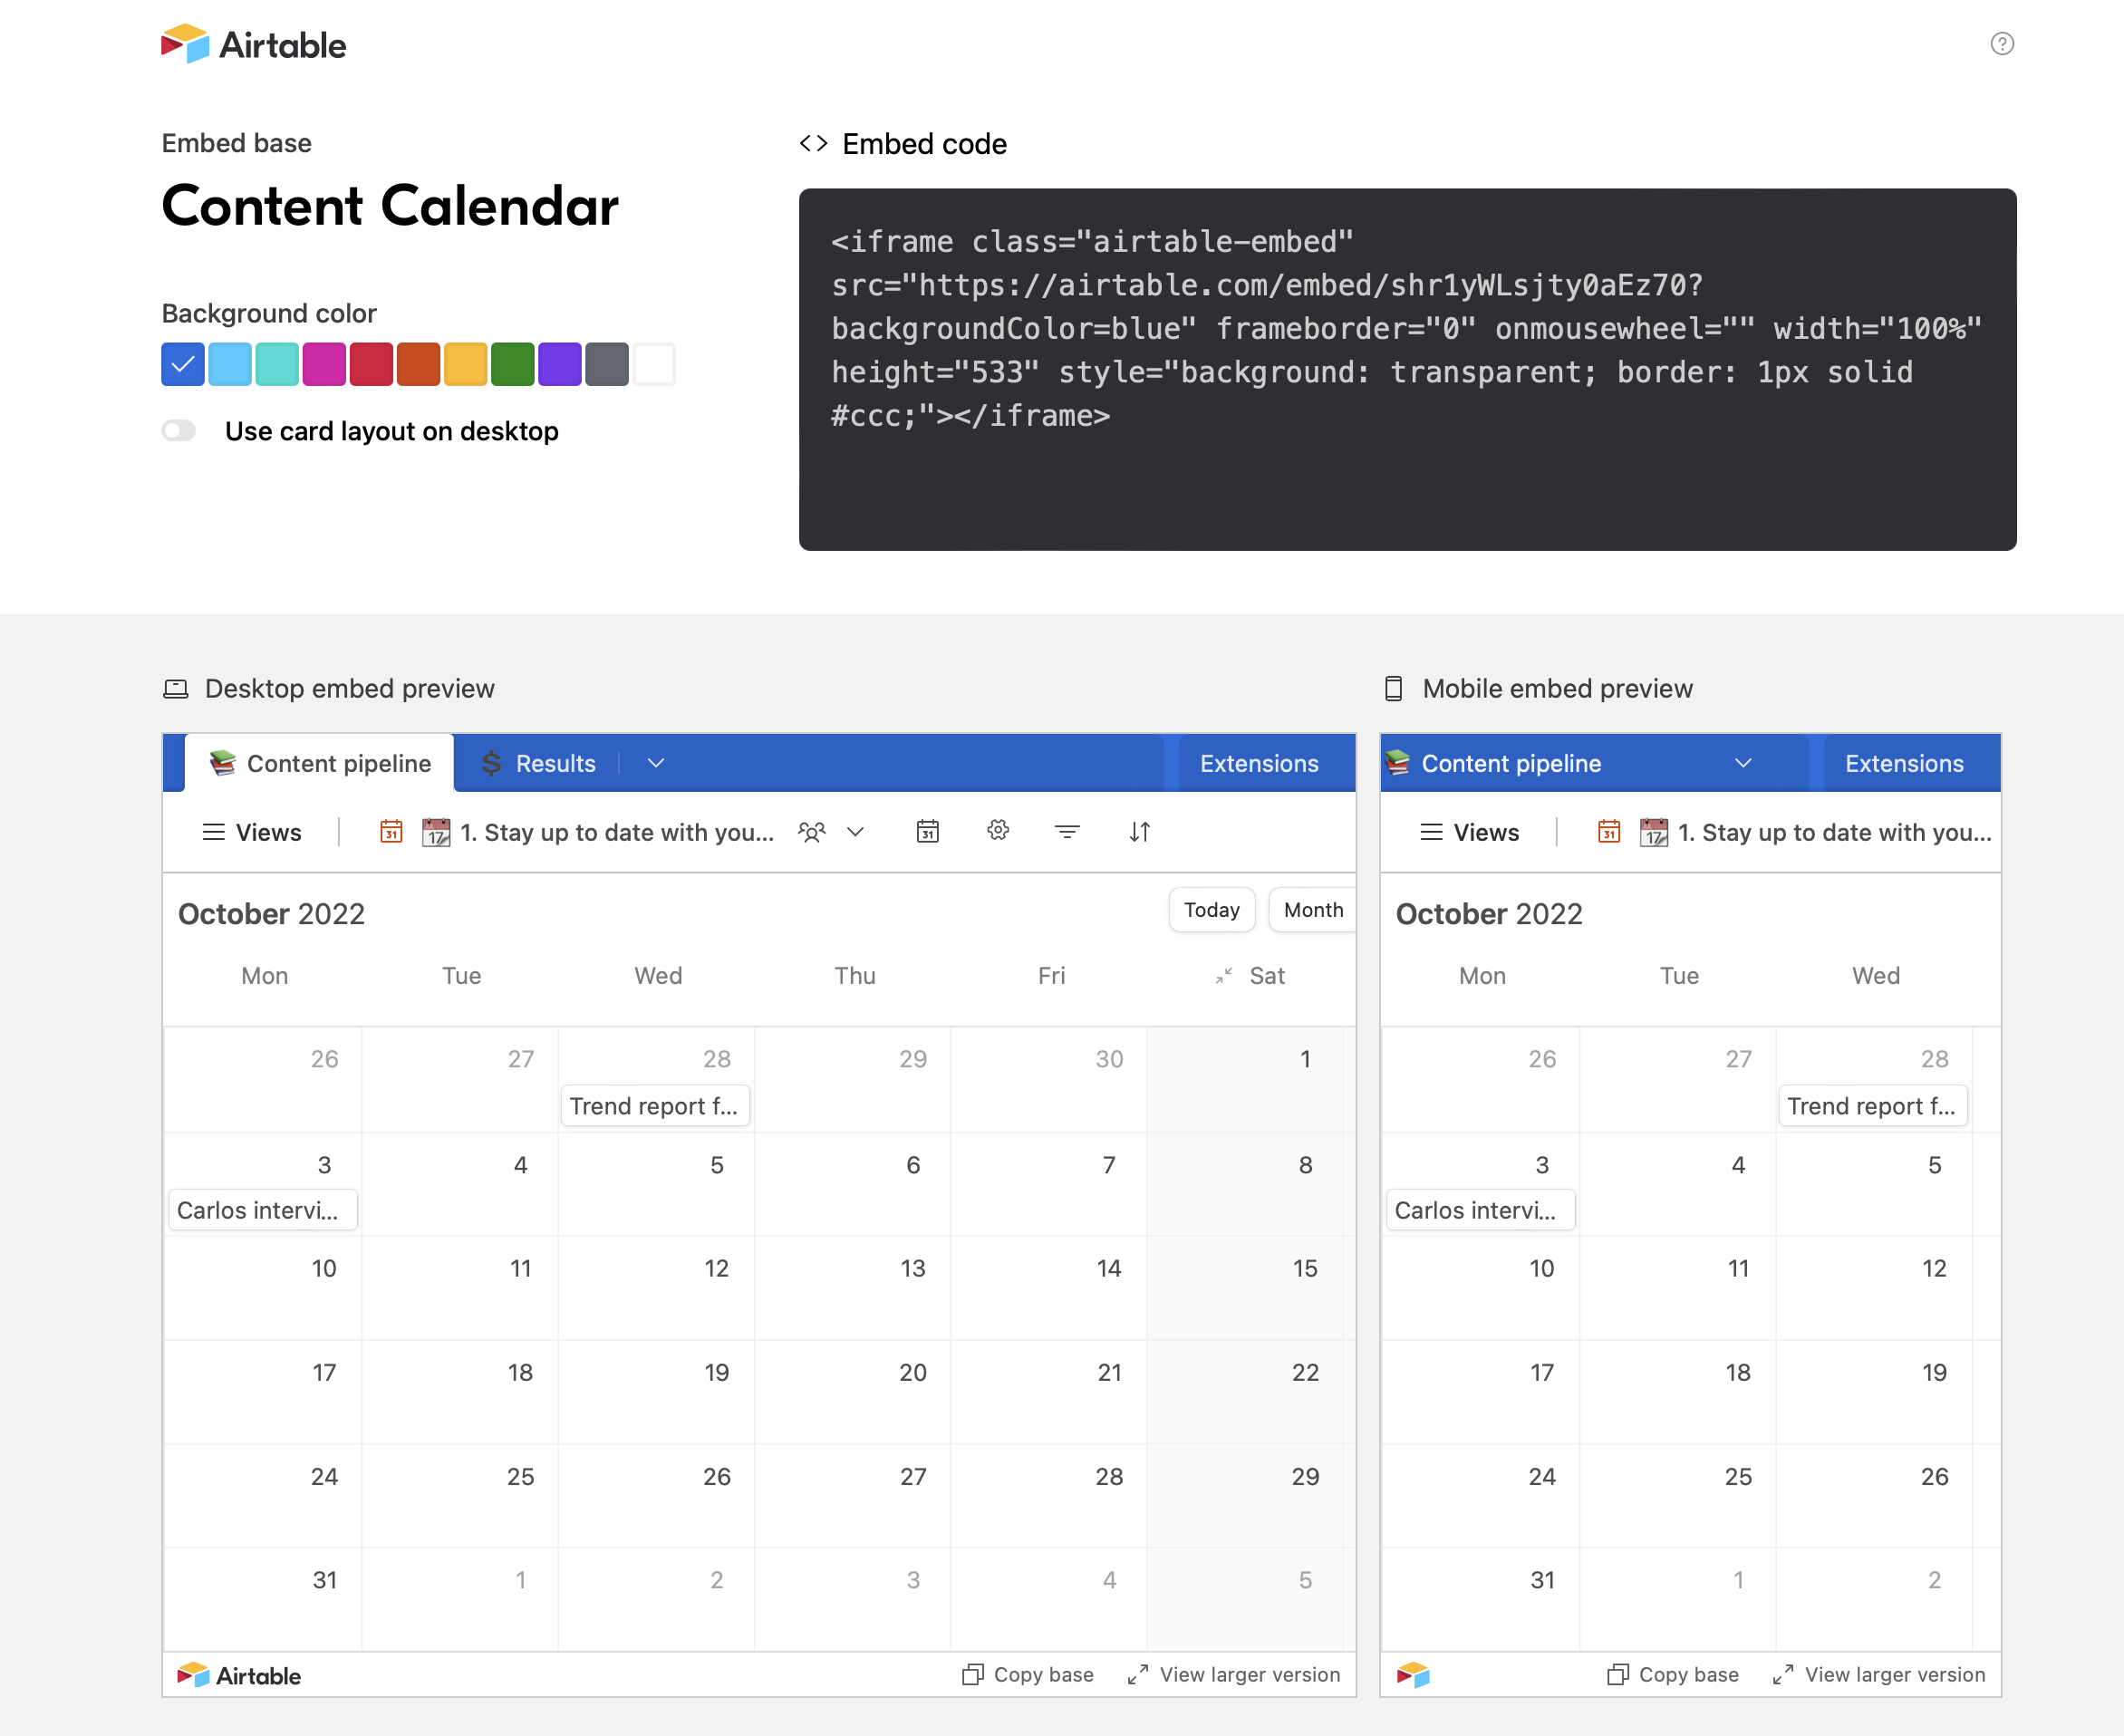Viewport: 2124px width, 1736px height.
Task: Click the collapse weekend arrows icon near Sat
Action: tap(1223, 976)
